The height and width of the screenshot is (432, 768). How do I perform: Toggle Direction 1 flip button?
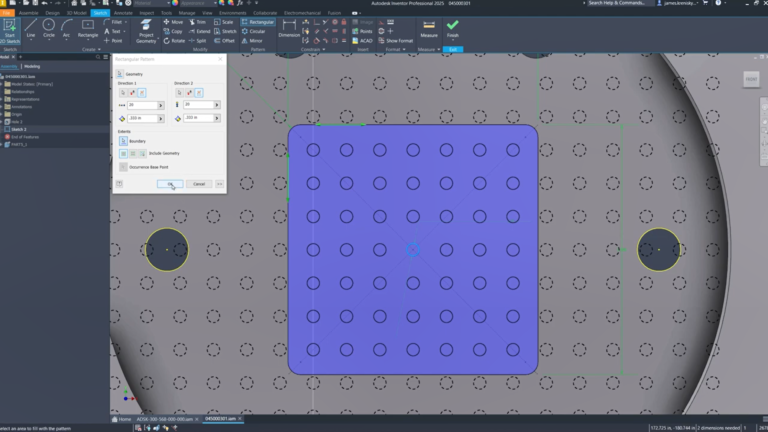point(132,93)
